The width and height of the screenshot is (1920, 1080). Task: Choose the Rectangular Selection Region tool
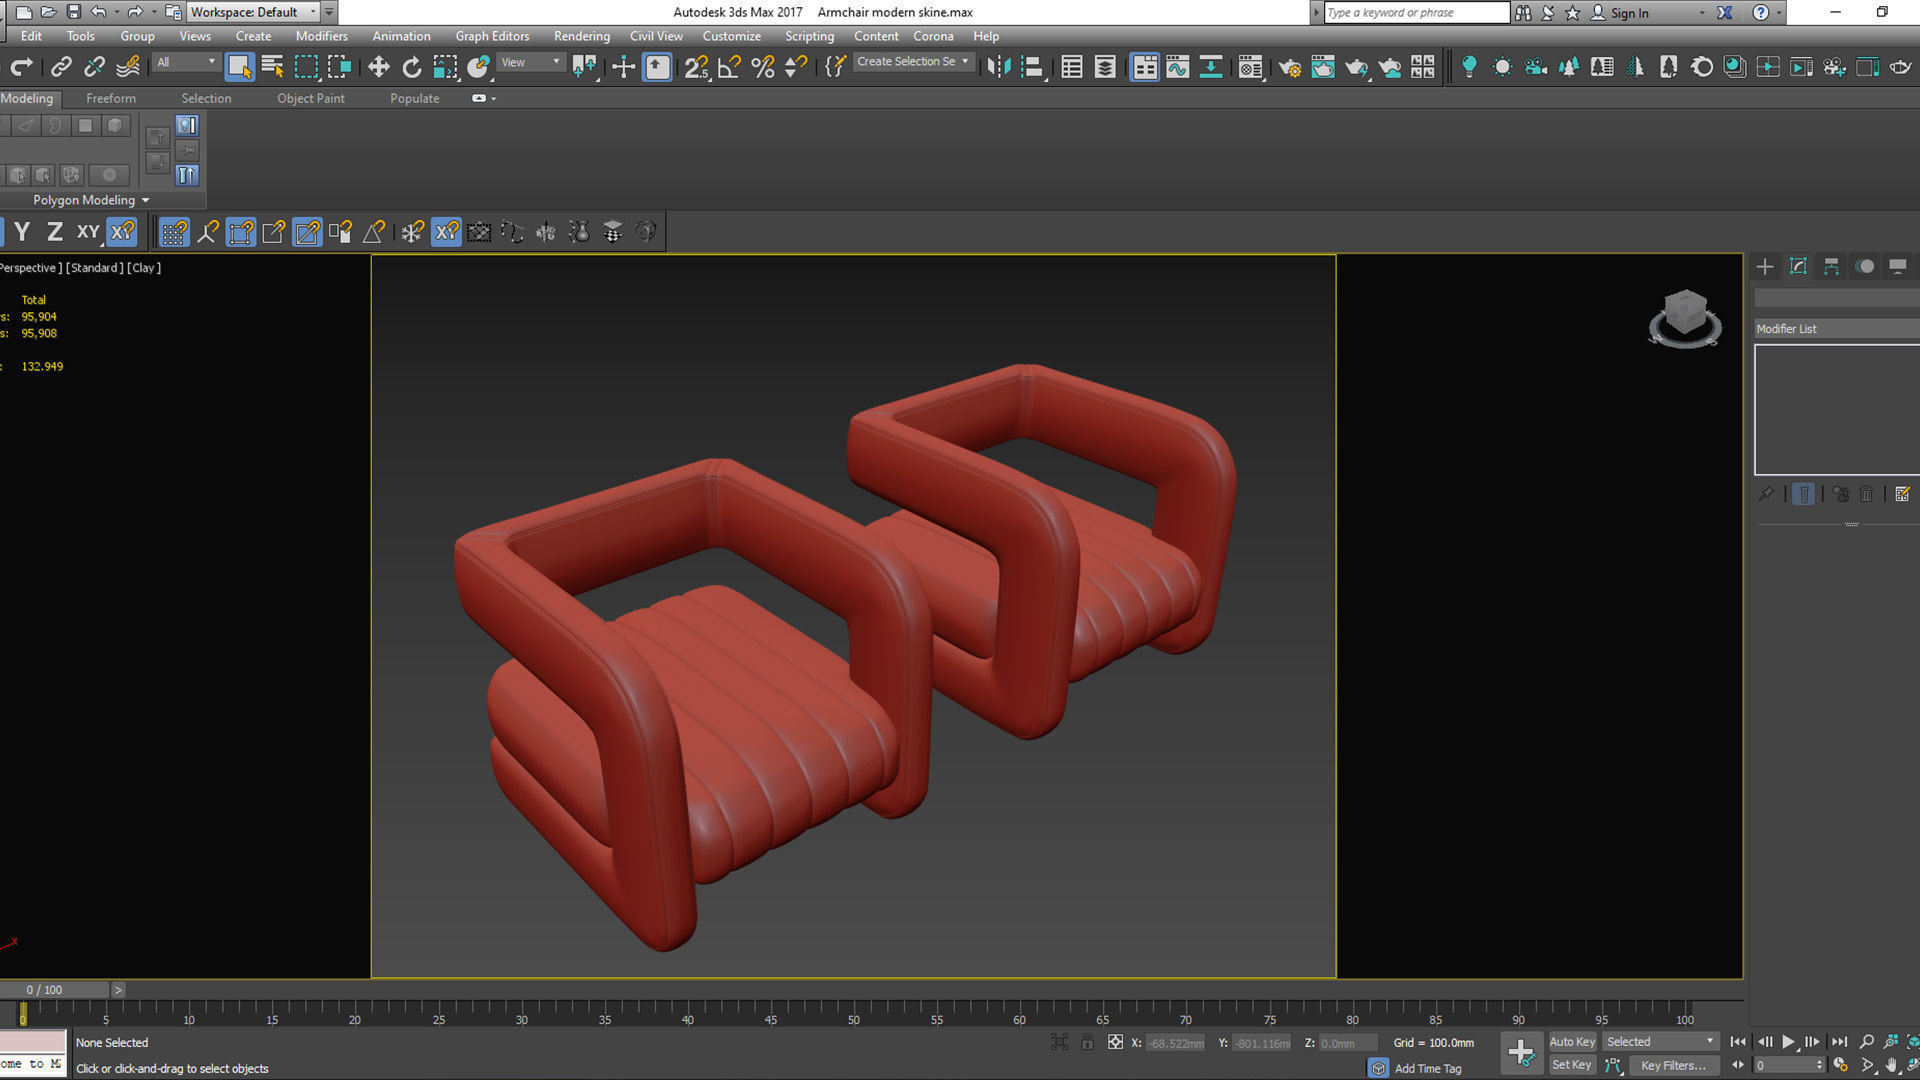click(306, 67)
